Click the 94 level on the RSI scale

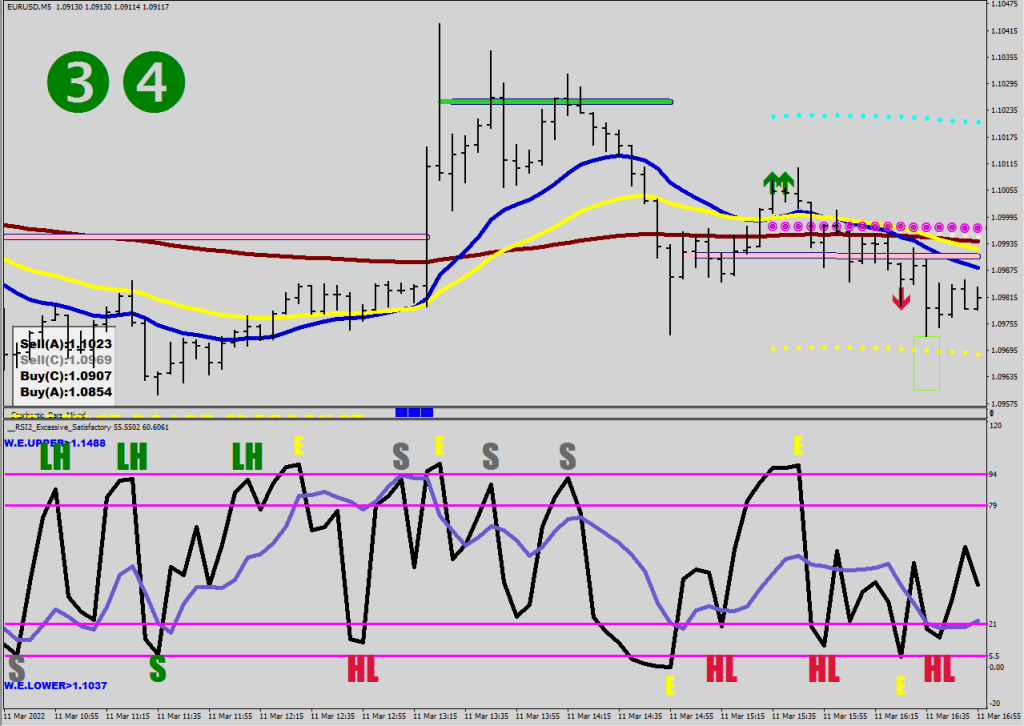993,475
